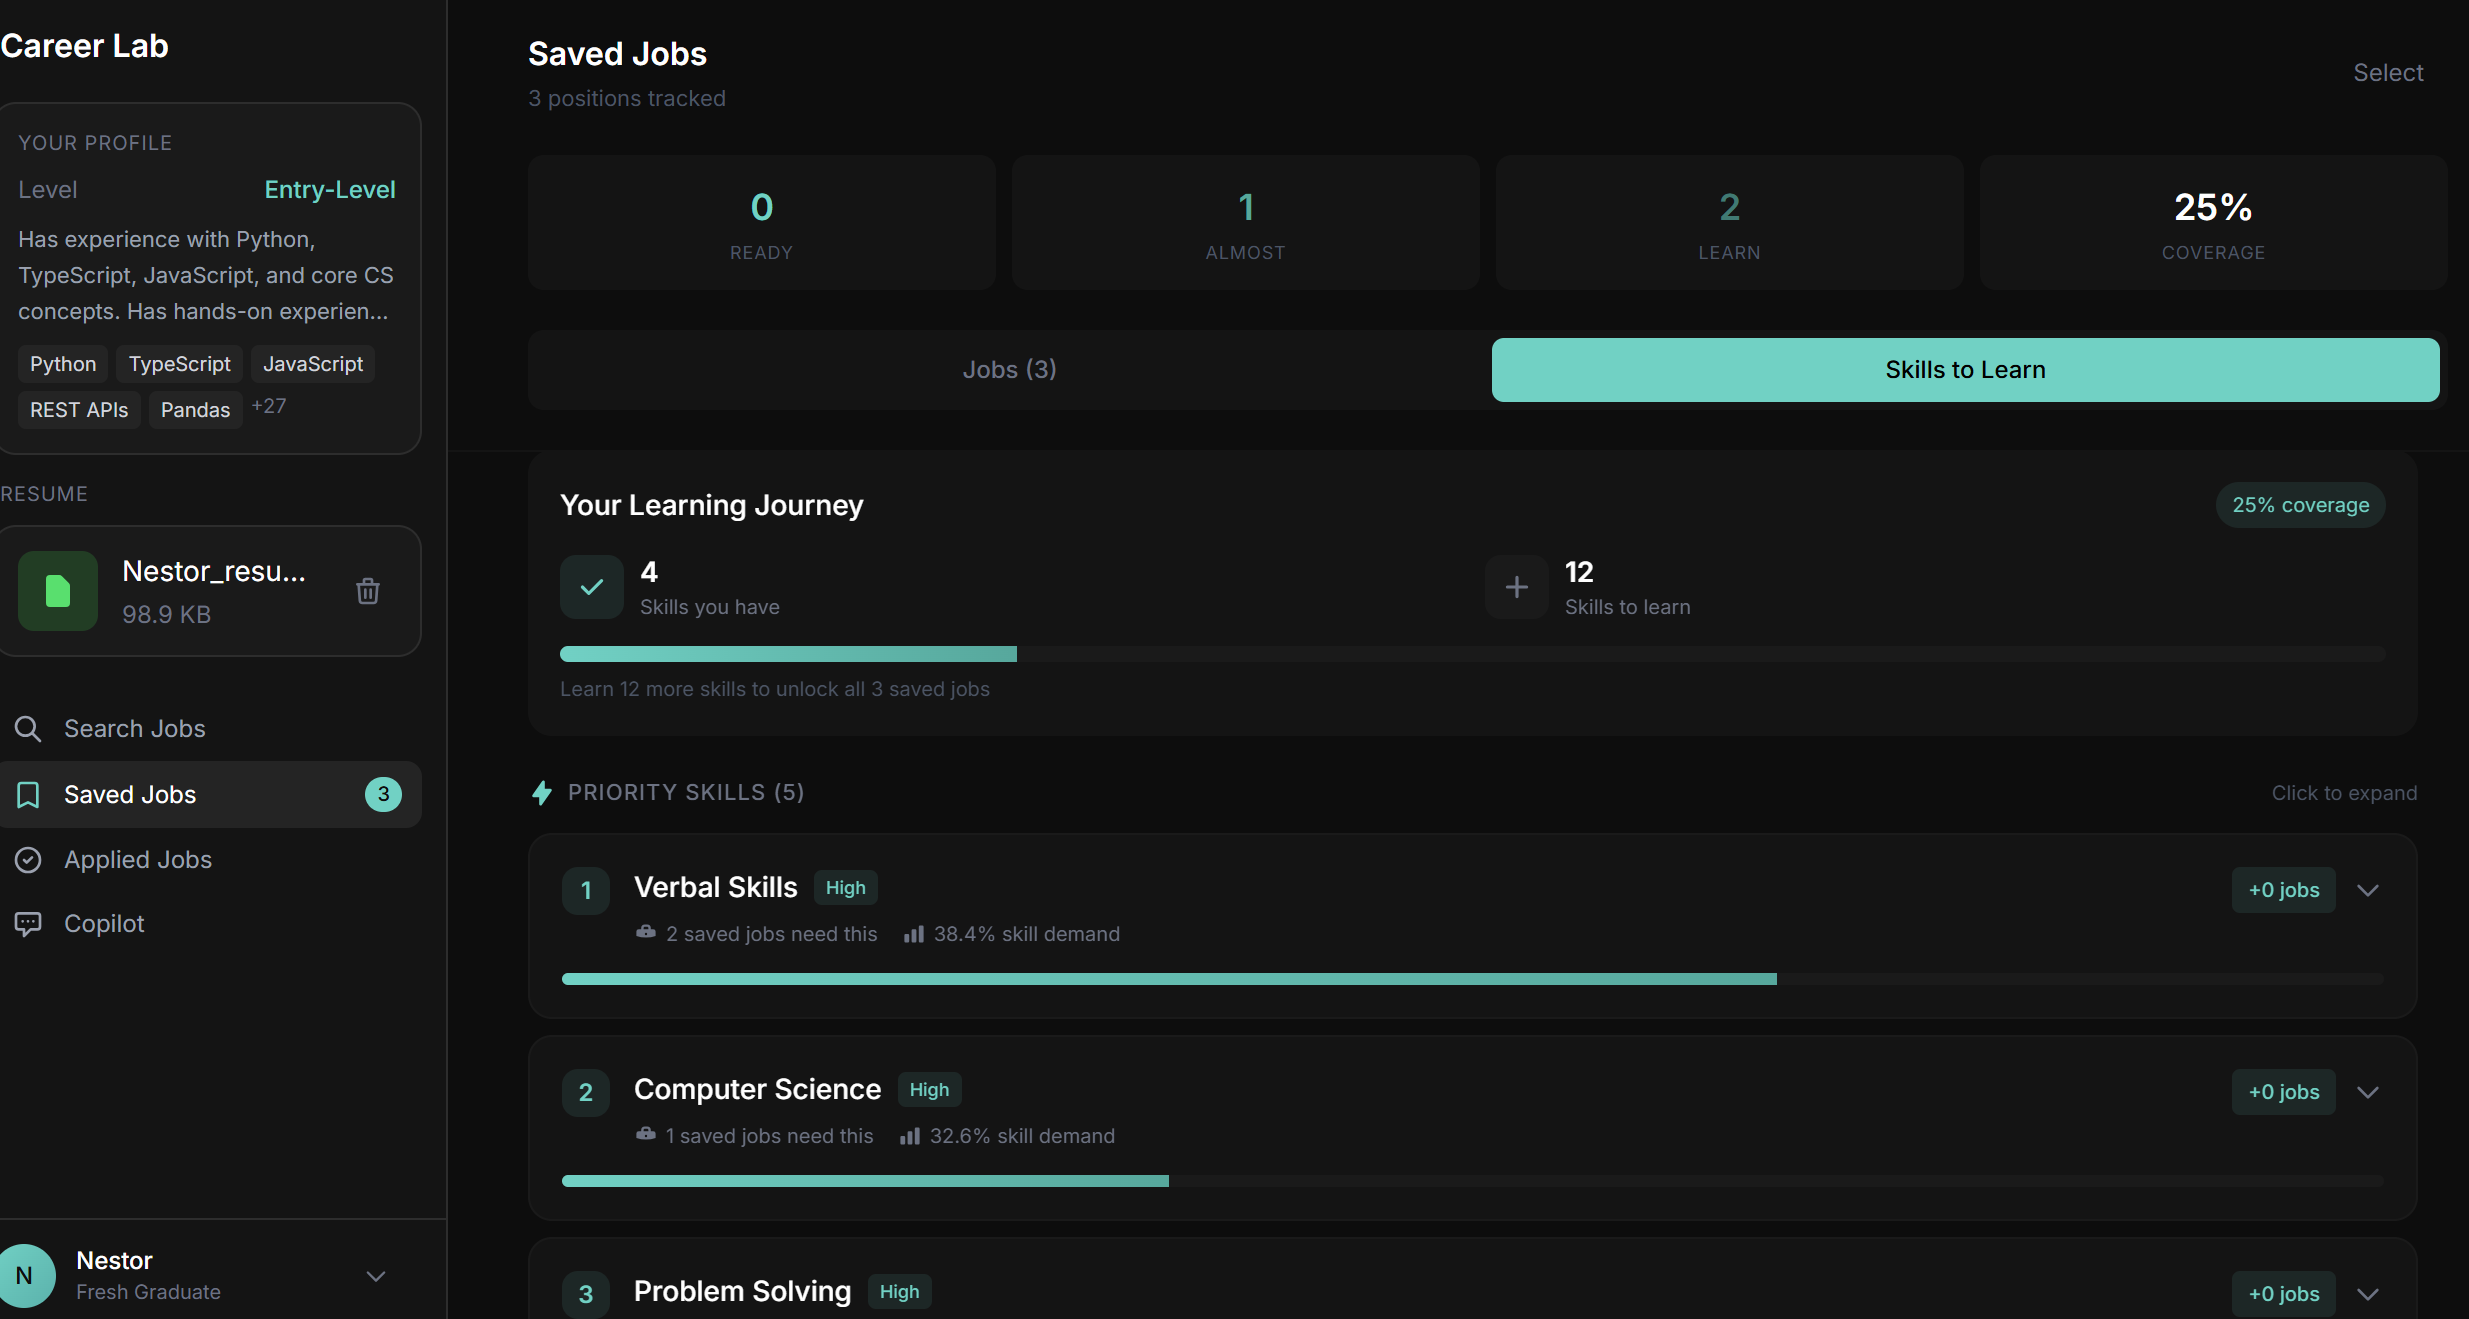This screenshot has width=2469, height=1319.
Task: Click the +27 more skills link
Action: tap(269, 406)
